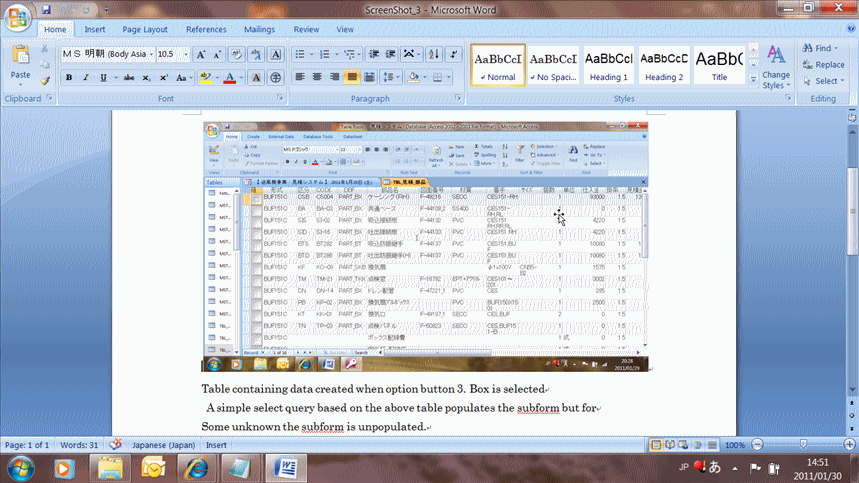Apply the Title style
The image size is (859, 483).
719,65
